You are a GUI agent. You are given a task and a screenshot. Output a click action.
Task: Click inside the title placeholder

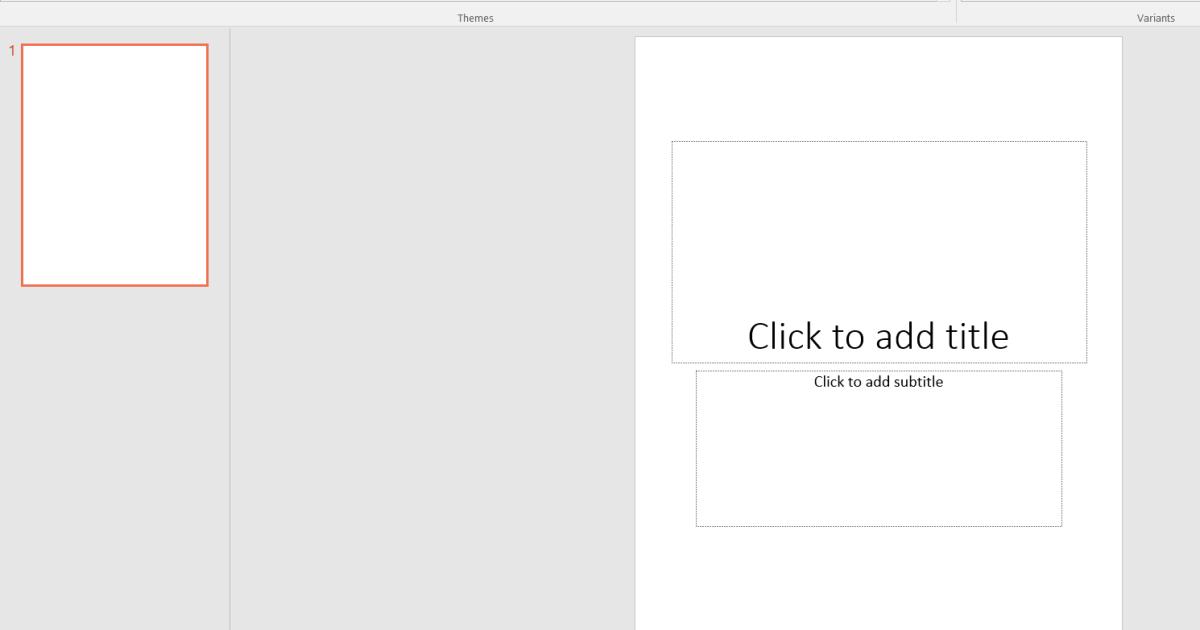(878, 250)
